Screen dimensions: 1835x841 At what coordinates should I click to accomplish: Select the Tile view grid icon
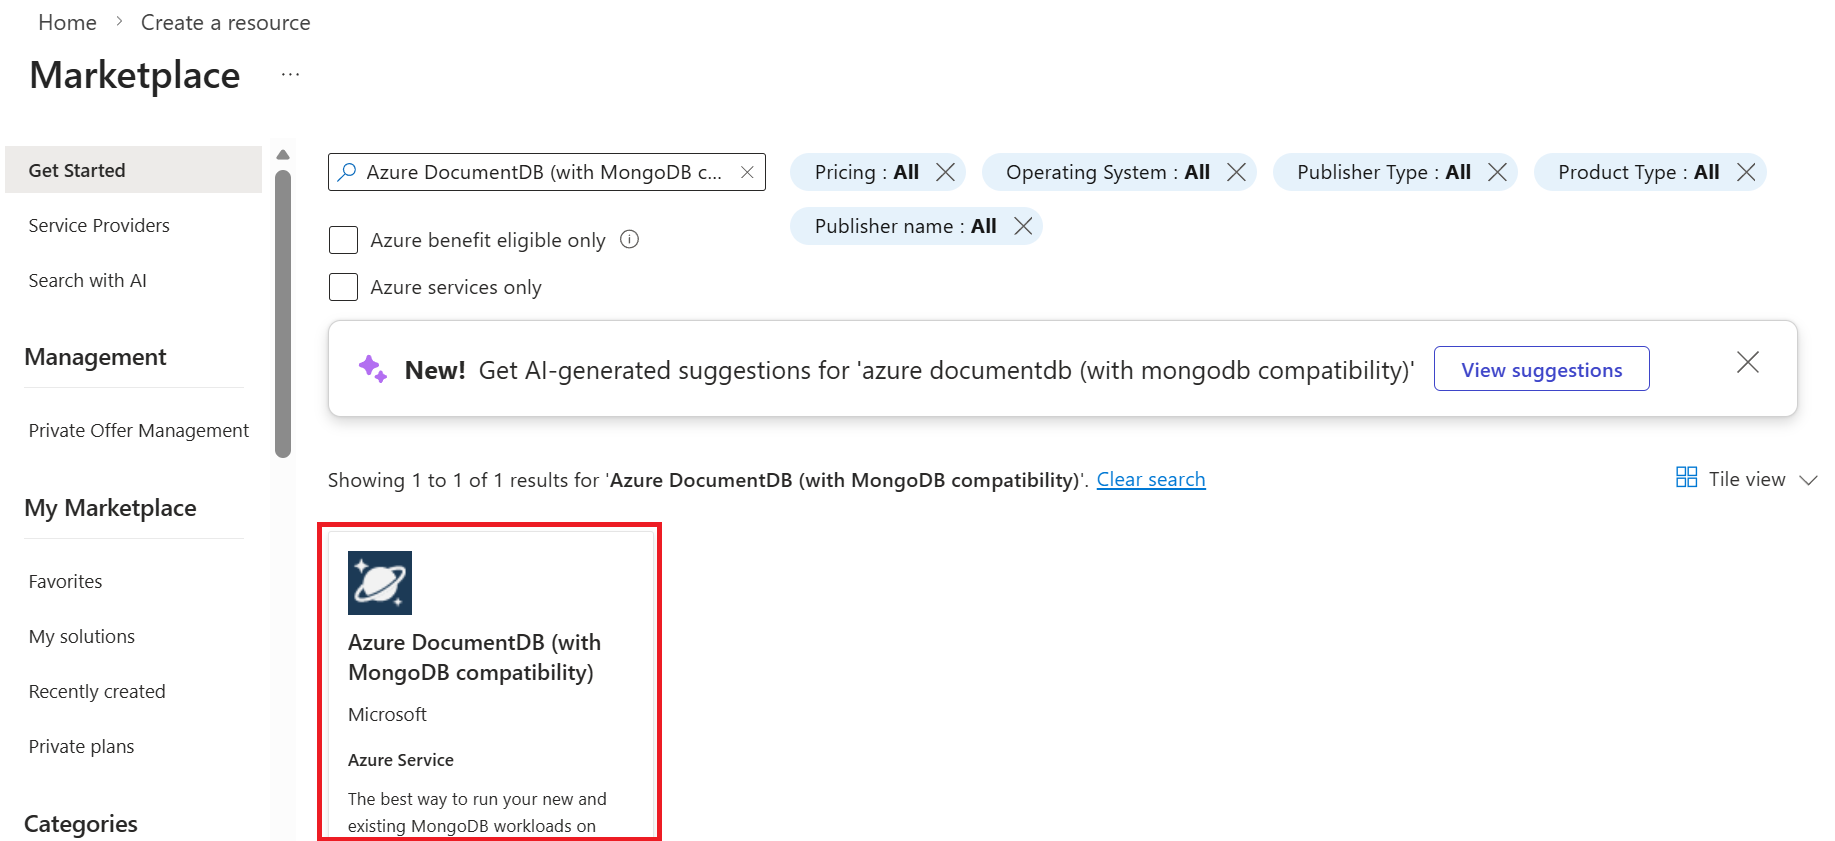[x=1686, y=477]
